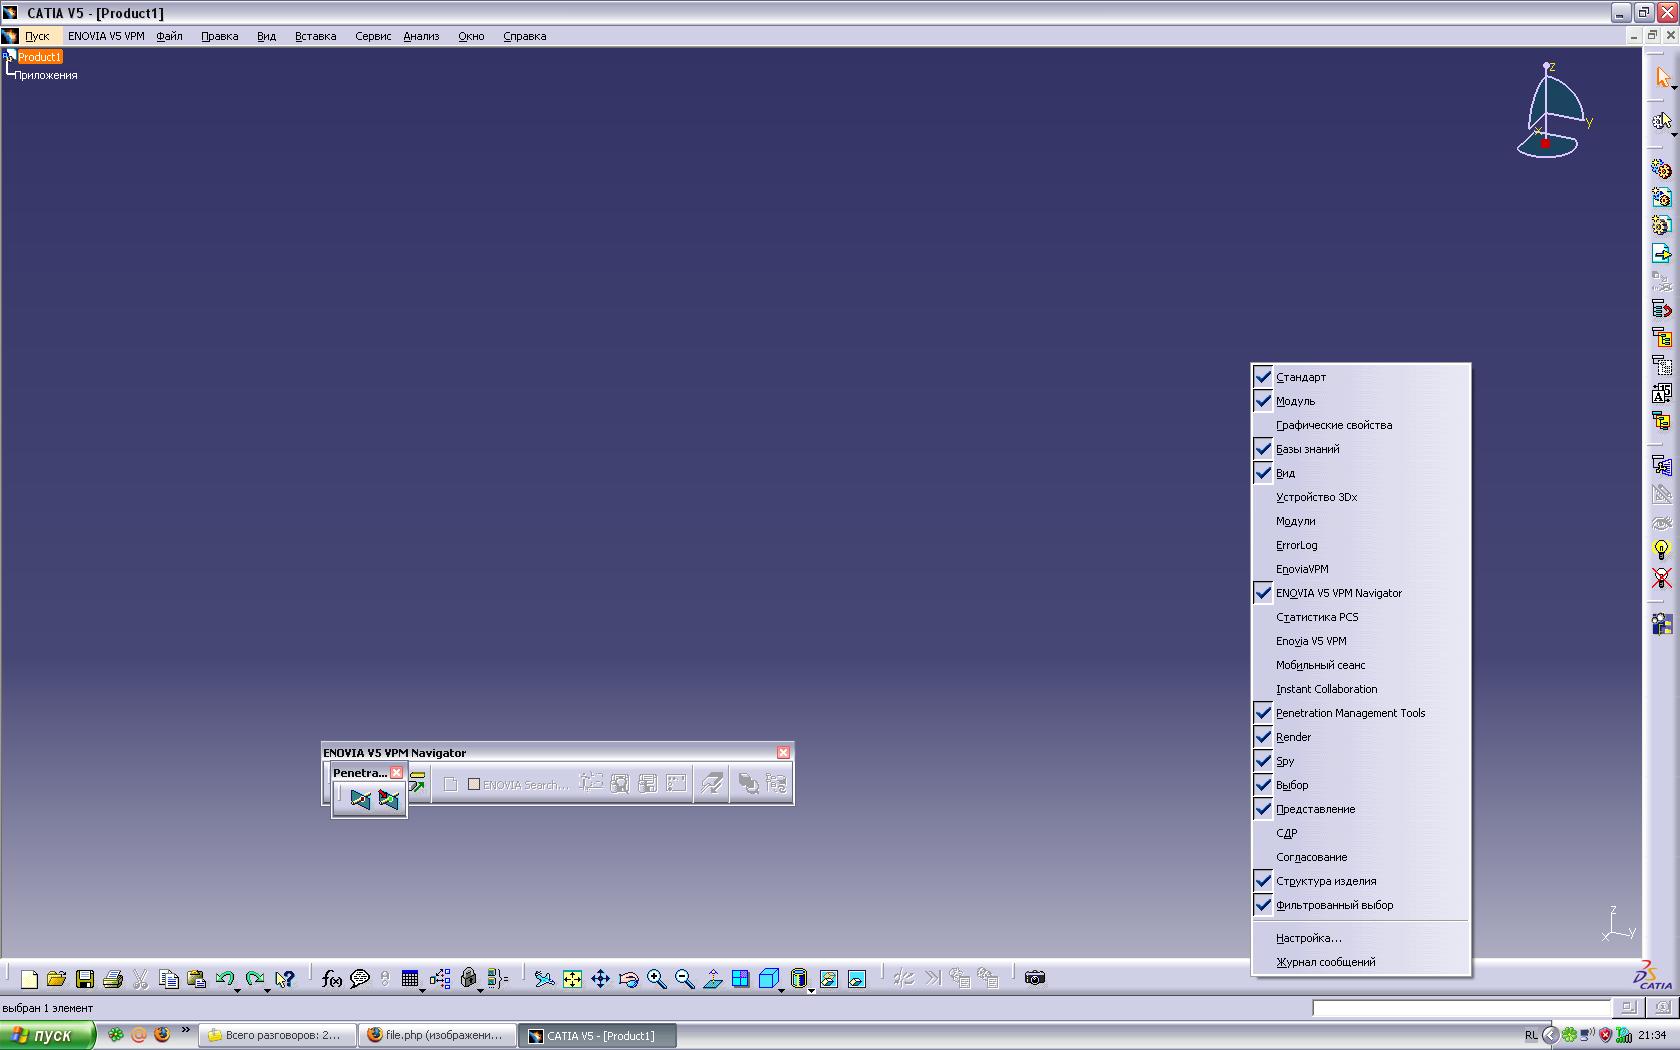Screen dimensions: 1680x1050
Task: Toggle the ENOVIA Search checkbox
Action: [x=474, y=784]
